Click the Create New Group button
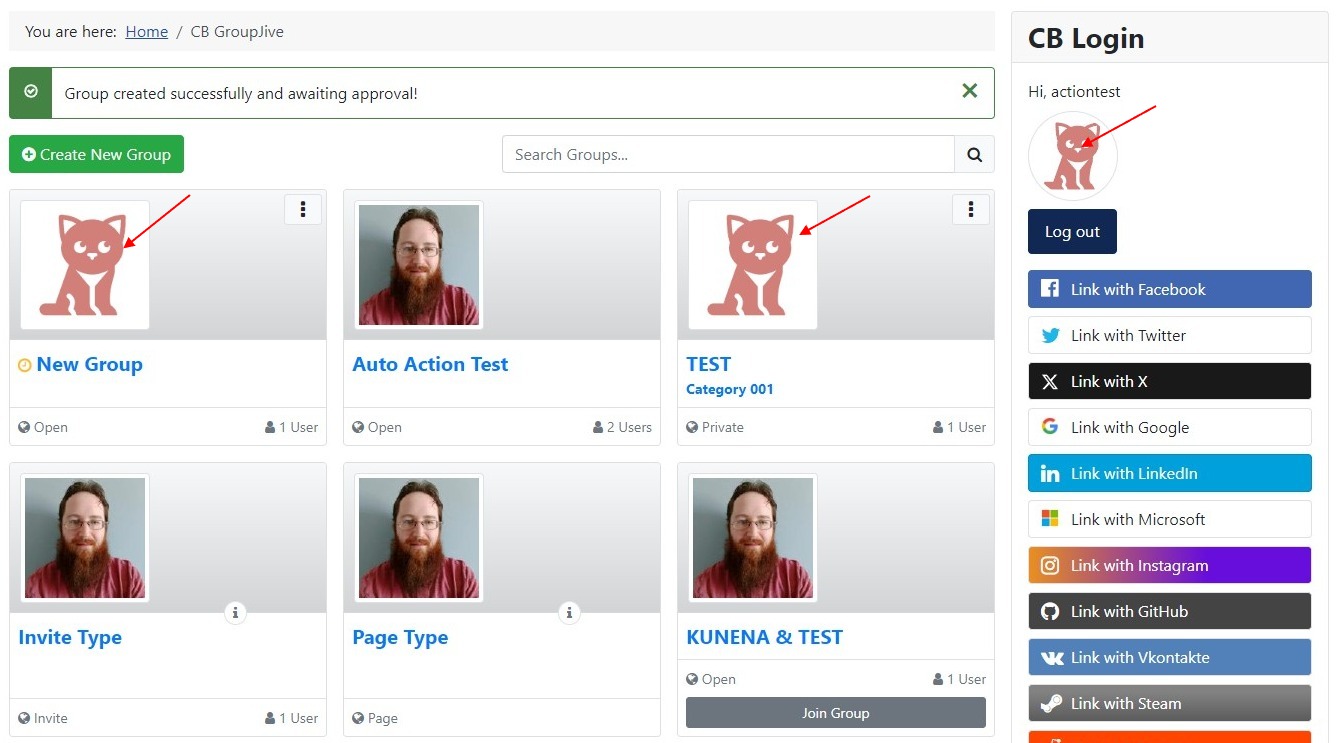 pyautogui.click(x=96, y=154)
